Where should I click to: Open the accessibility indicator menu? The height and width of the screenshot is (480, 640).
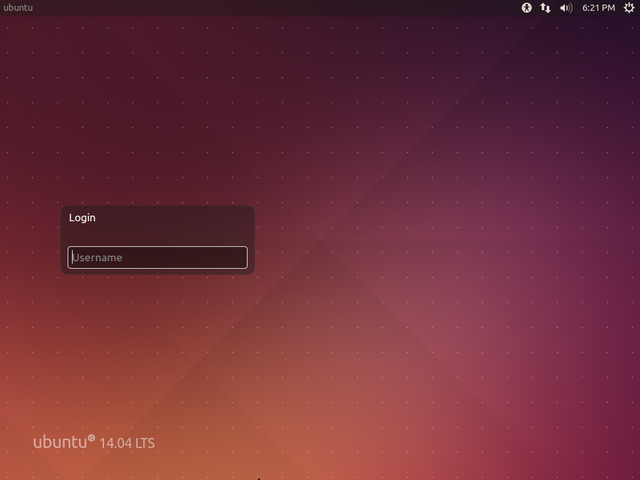527,8
